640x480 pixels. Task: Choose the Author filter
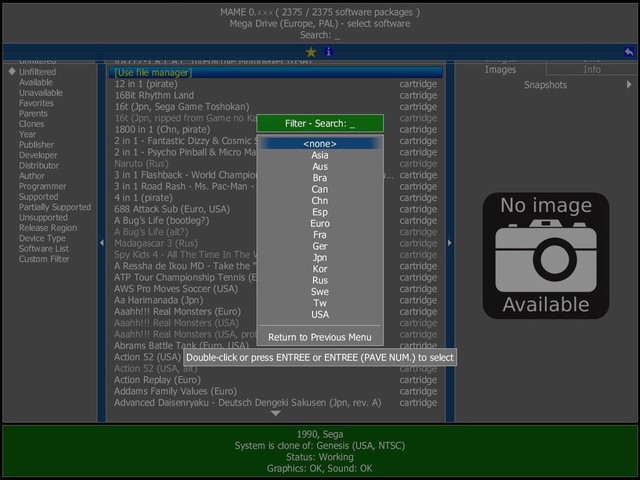click(x=31, y=176)
